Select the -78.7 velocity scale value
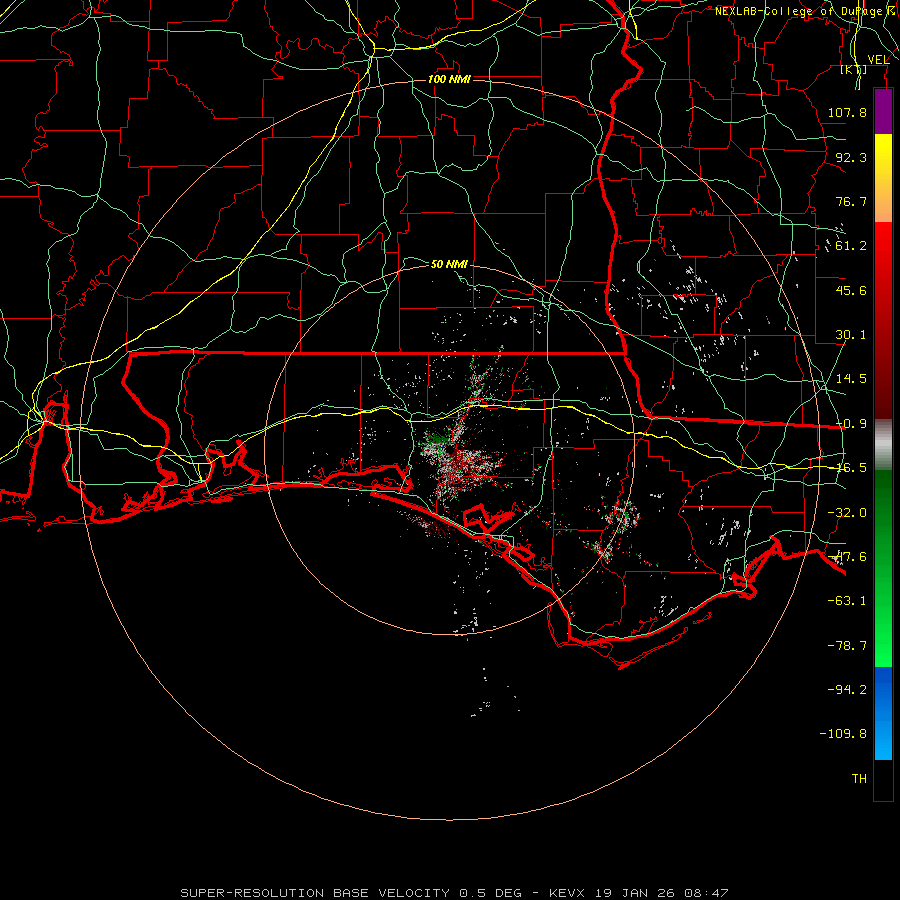The height and width of the screenshot is (900, 900). click(847, 646)
